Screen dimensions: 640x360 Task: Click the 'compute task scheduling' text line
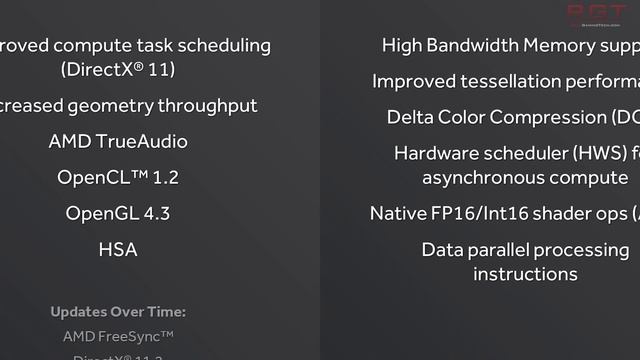(x=136, y=46)
